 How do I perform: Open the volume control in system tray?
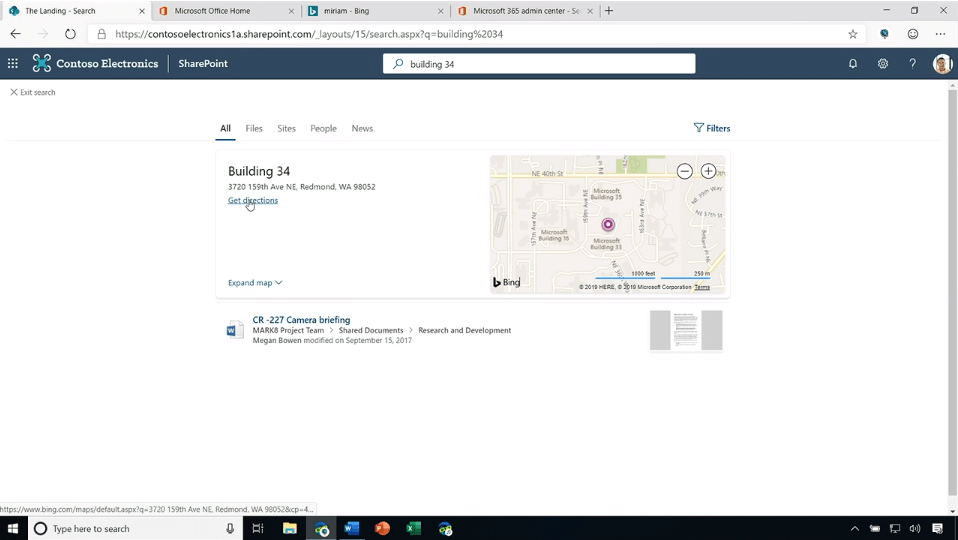point(915,528)
